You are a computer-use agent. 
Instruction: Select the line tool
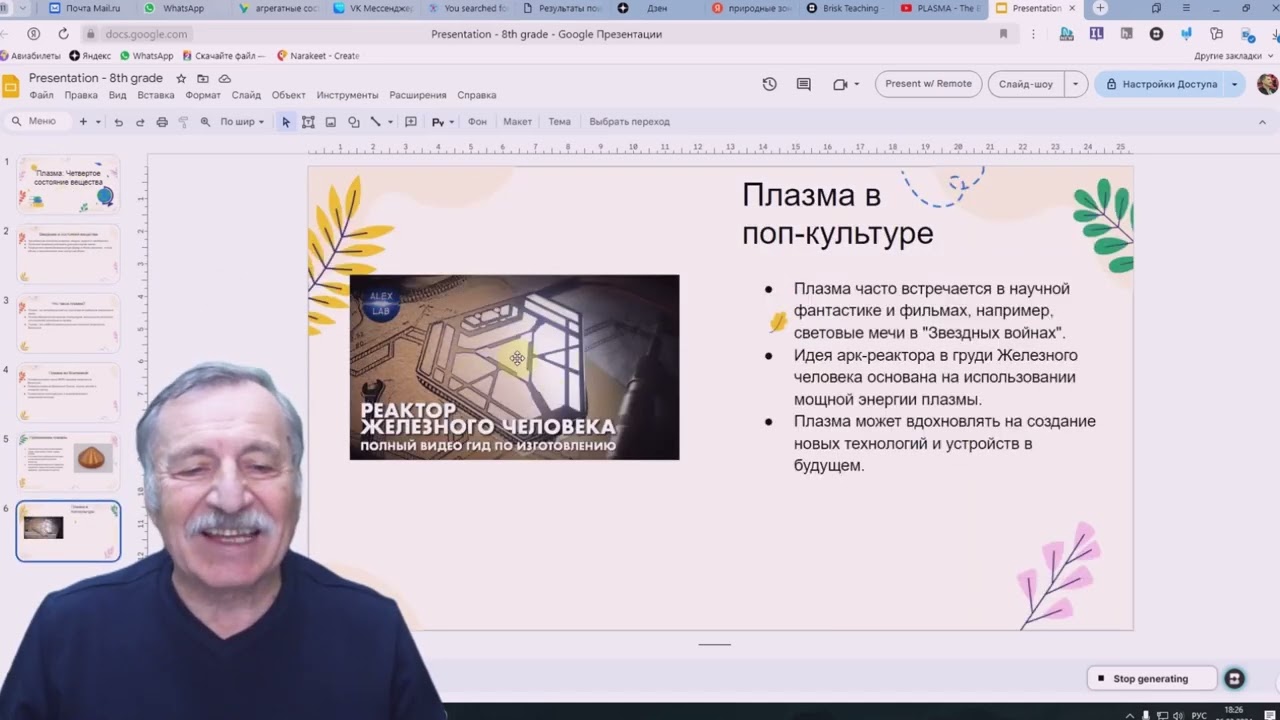point(376,122)
